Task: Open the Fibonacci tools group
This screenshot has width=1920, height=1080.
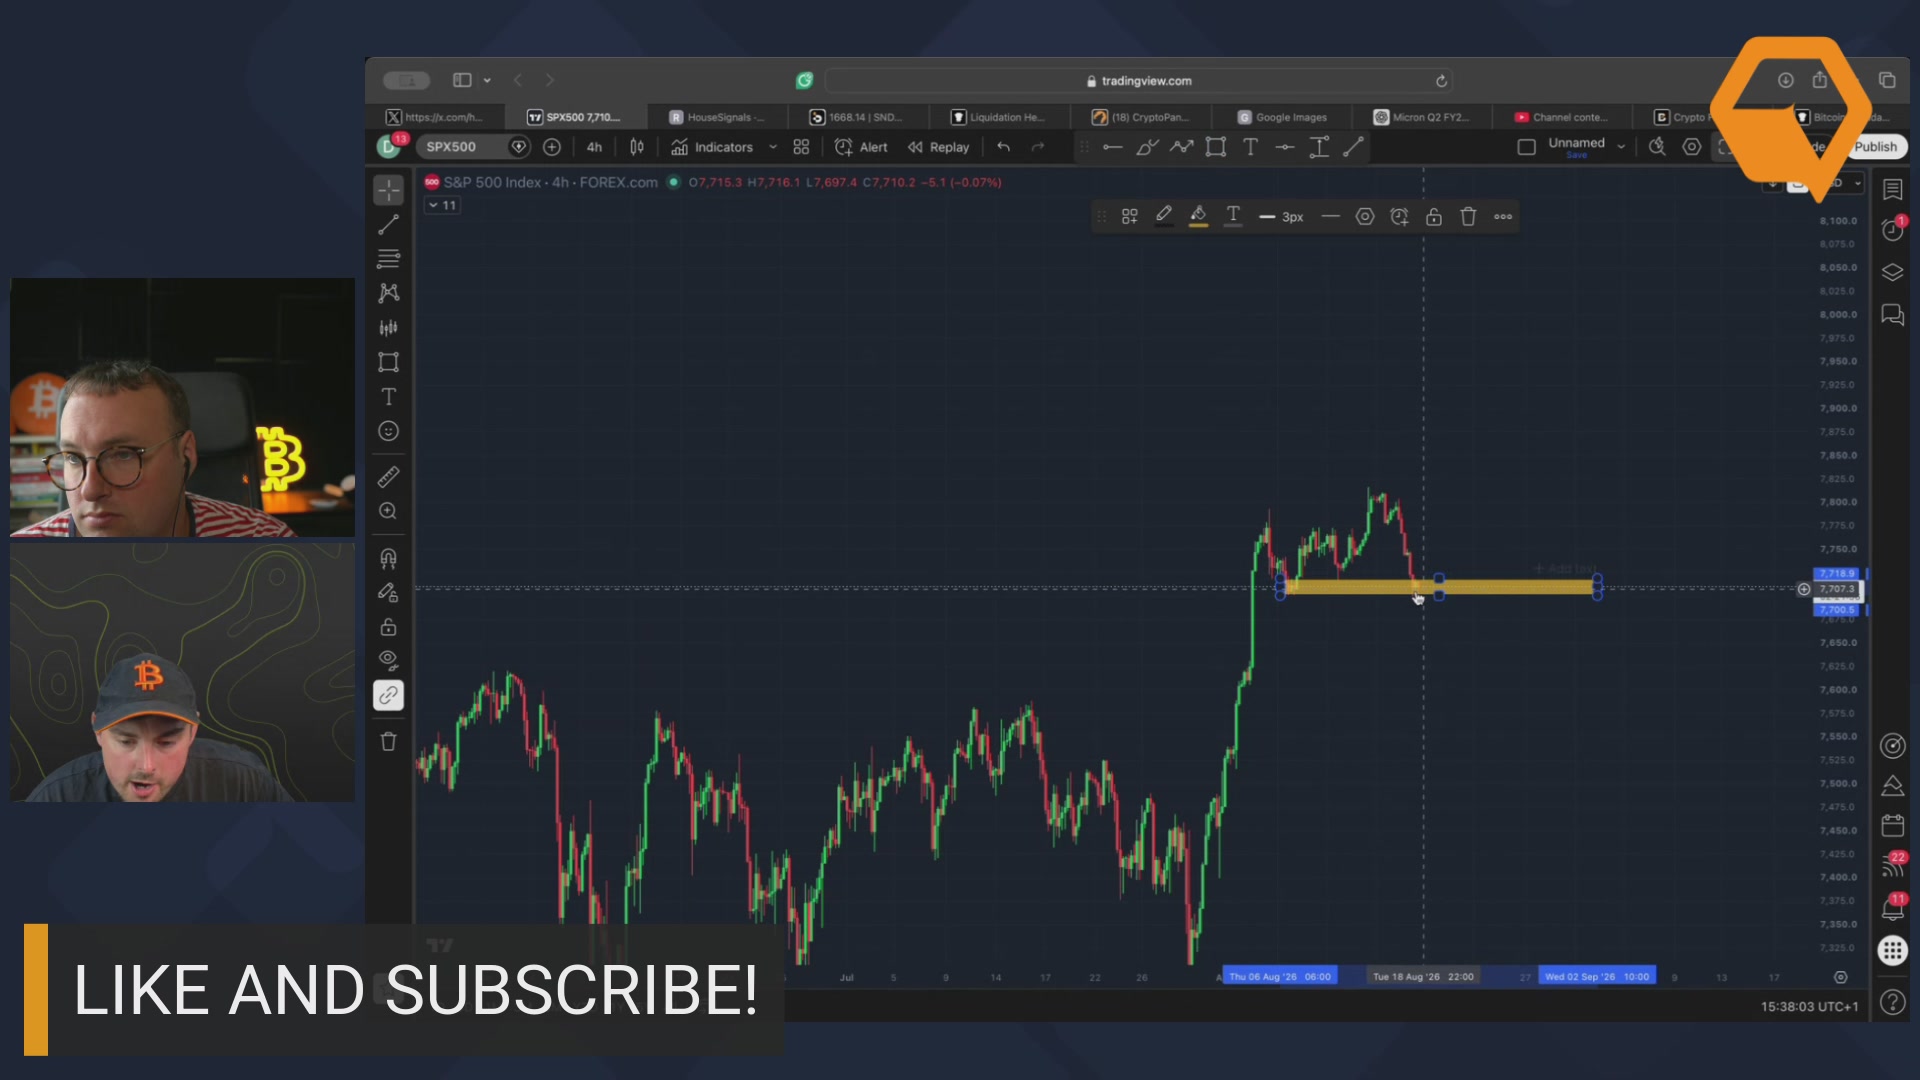Action: click(388, 259)
